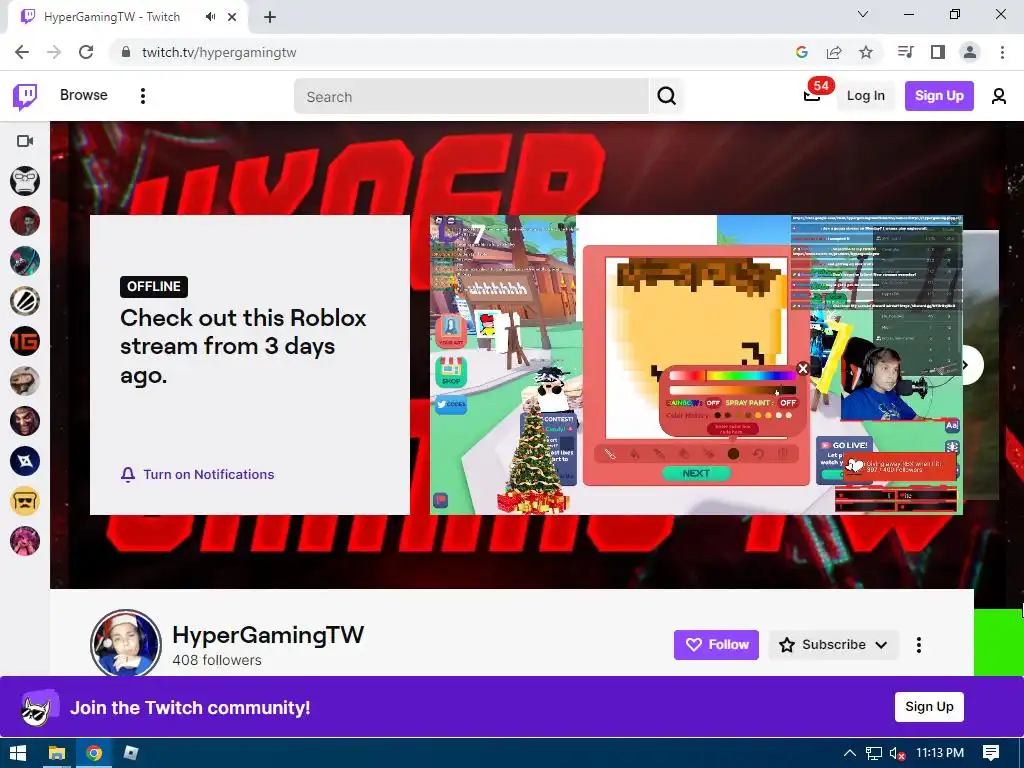Open the media control icon in the Chrome toolbar
This screenshot has width=1024, height=768.
click(905, 52)
